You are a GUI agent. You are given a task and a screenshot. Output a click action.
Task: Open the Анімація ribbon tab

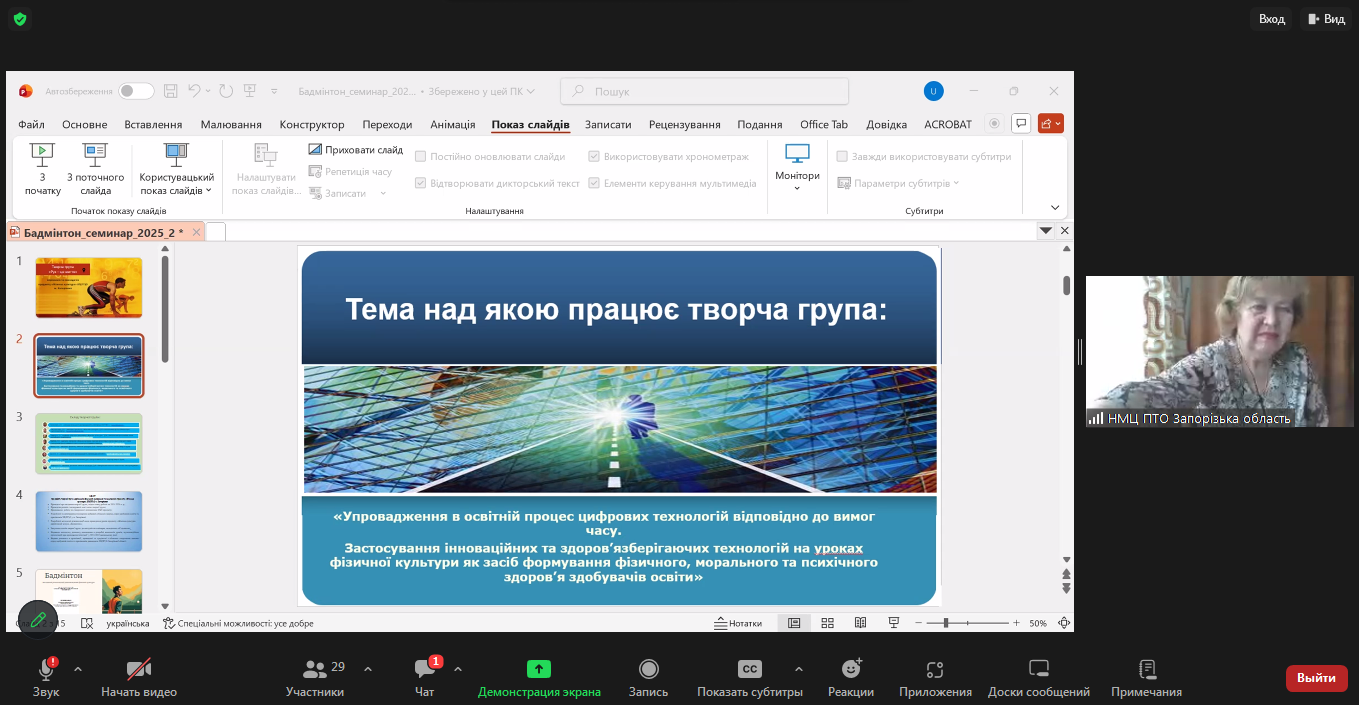[x=452, y=124]
